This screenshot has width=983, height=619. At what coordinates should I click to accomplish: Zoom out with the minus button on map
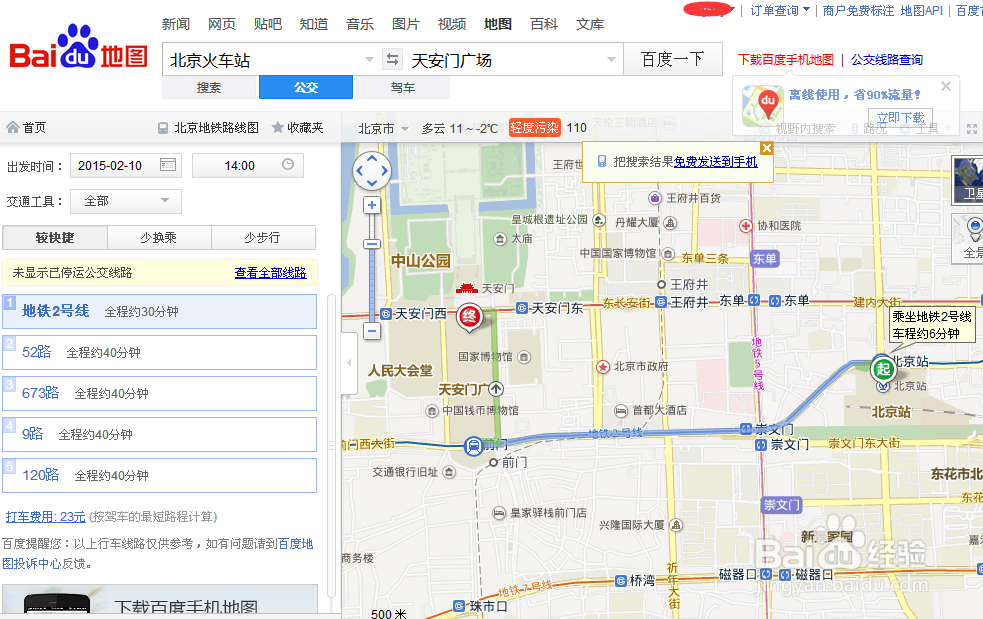tap(372, 331)
